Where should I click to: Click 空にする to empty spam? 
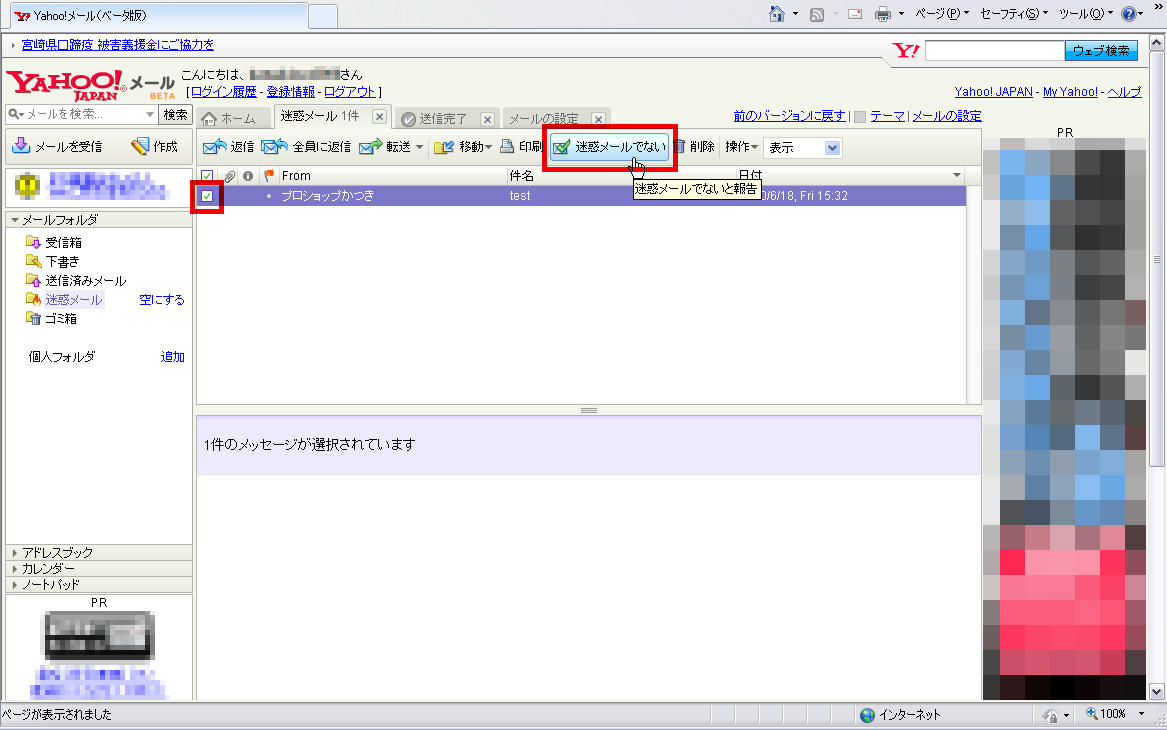click(162, 299)
